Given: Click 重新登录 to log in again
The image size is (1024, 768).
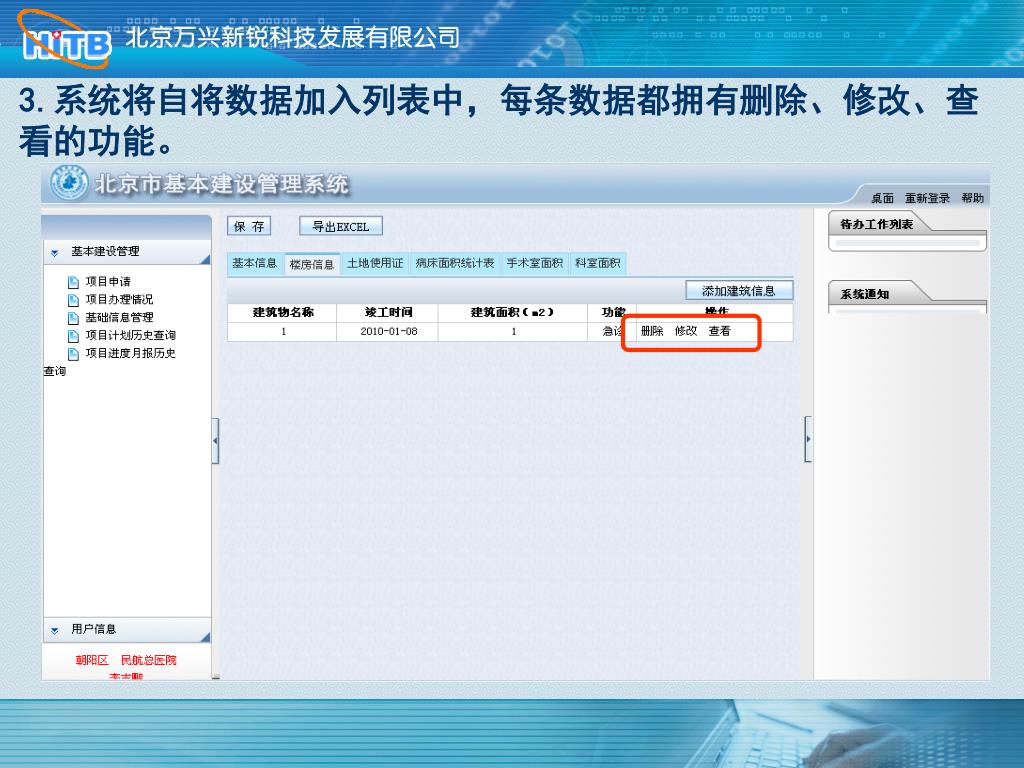Looking at the screenshot, I should 927,198.
